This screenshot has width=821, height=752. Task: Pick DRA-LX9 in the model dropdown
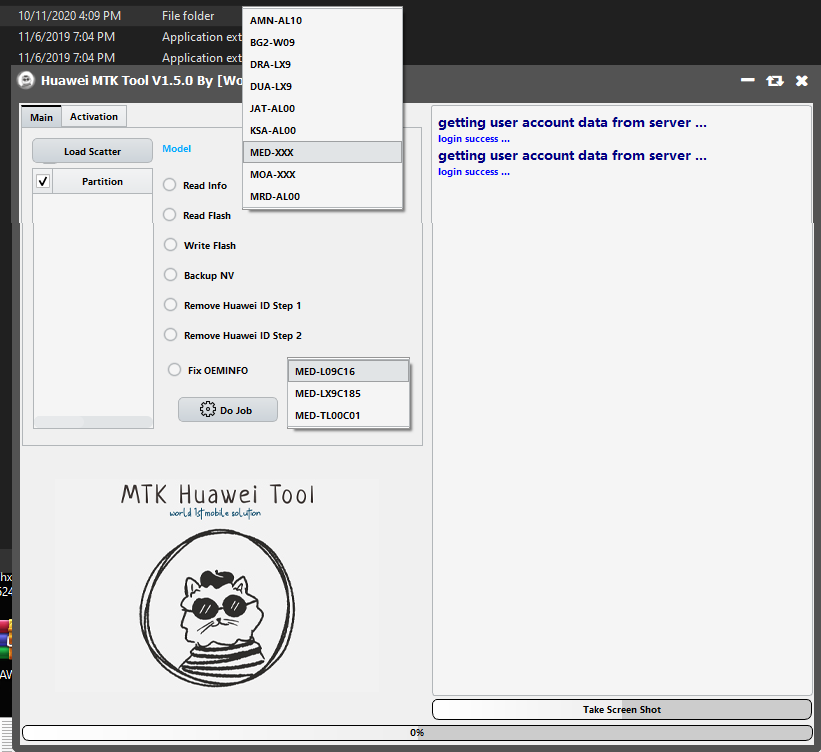(323, 64)
